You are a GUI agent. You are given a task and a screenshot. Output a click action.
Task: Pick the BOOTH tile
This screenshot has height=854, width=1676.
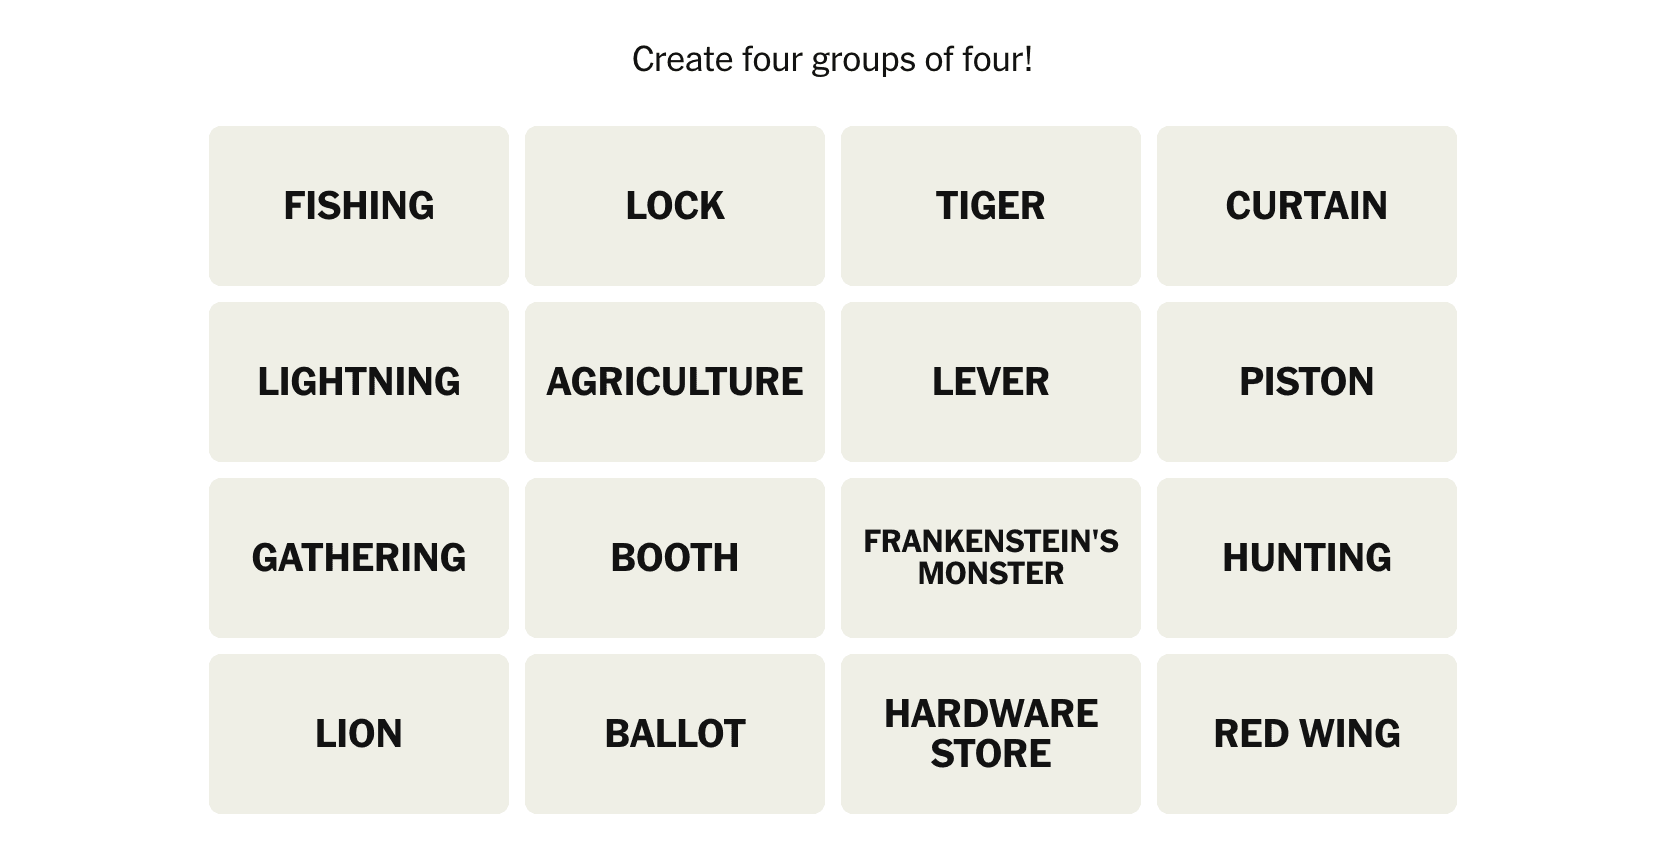pos(674,558)
